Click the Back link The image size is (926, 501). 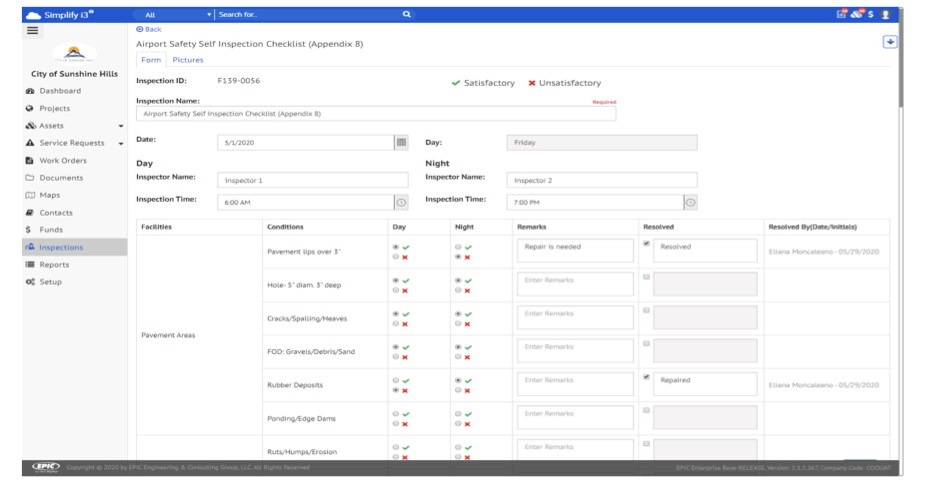149,29
